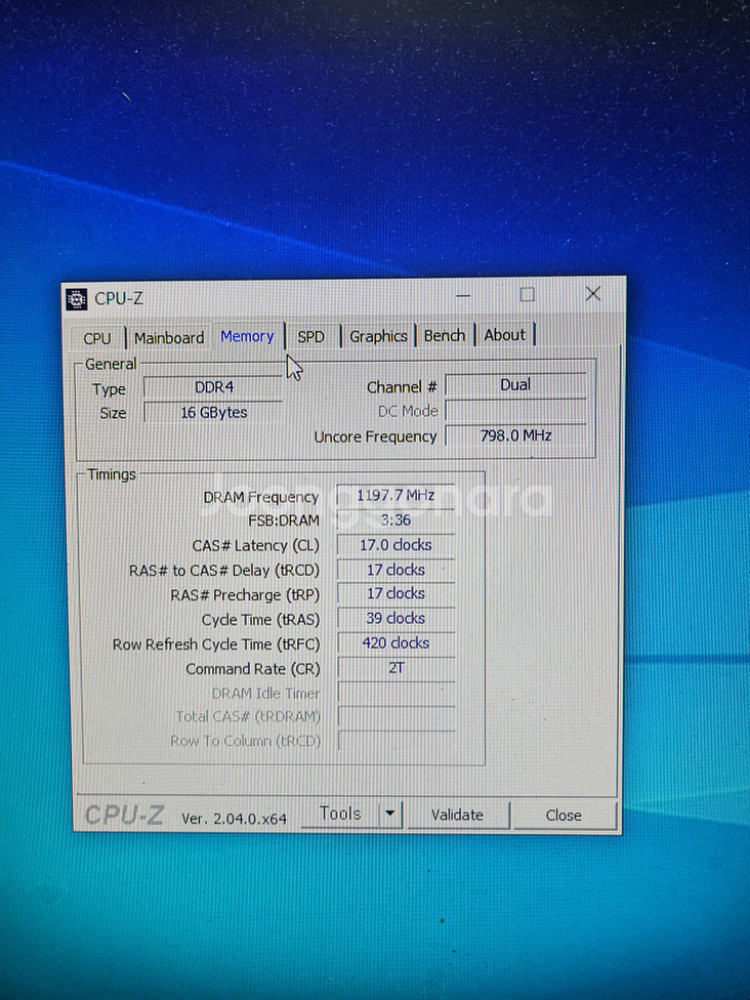Click the Close button at bottom
Image resolution: width=750 pixels, height=1000 pixels.
point(564,815)
